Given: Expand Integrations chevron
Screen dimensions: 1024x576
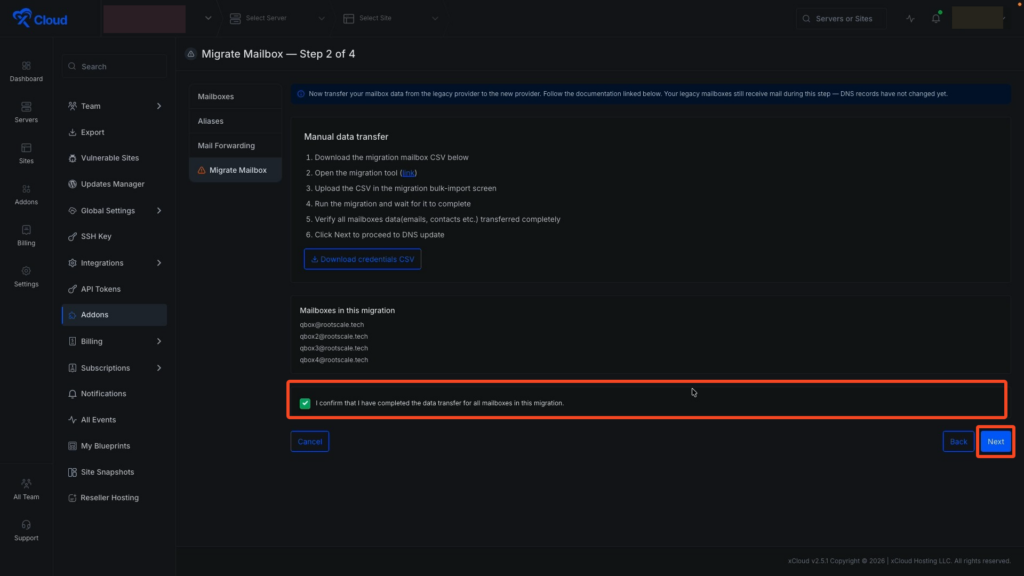Looking at the screenshot, I should coord(159,263).
